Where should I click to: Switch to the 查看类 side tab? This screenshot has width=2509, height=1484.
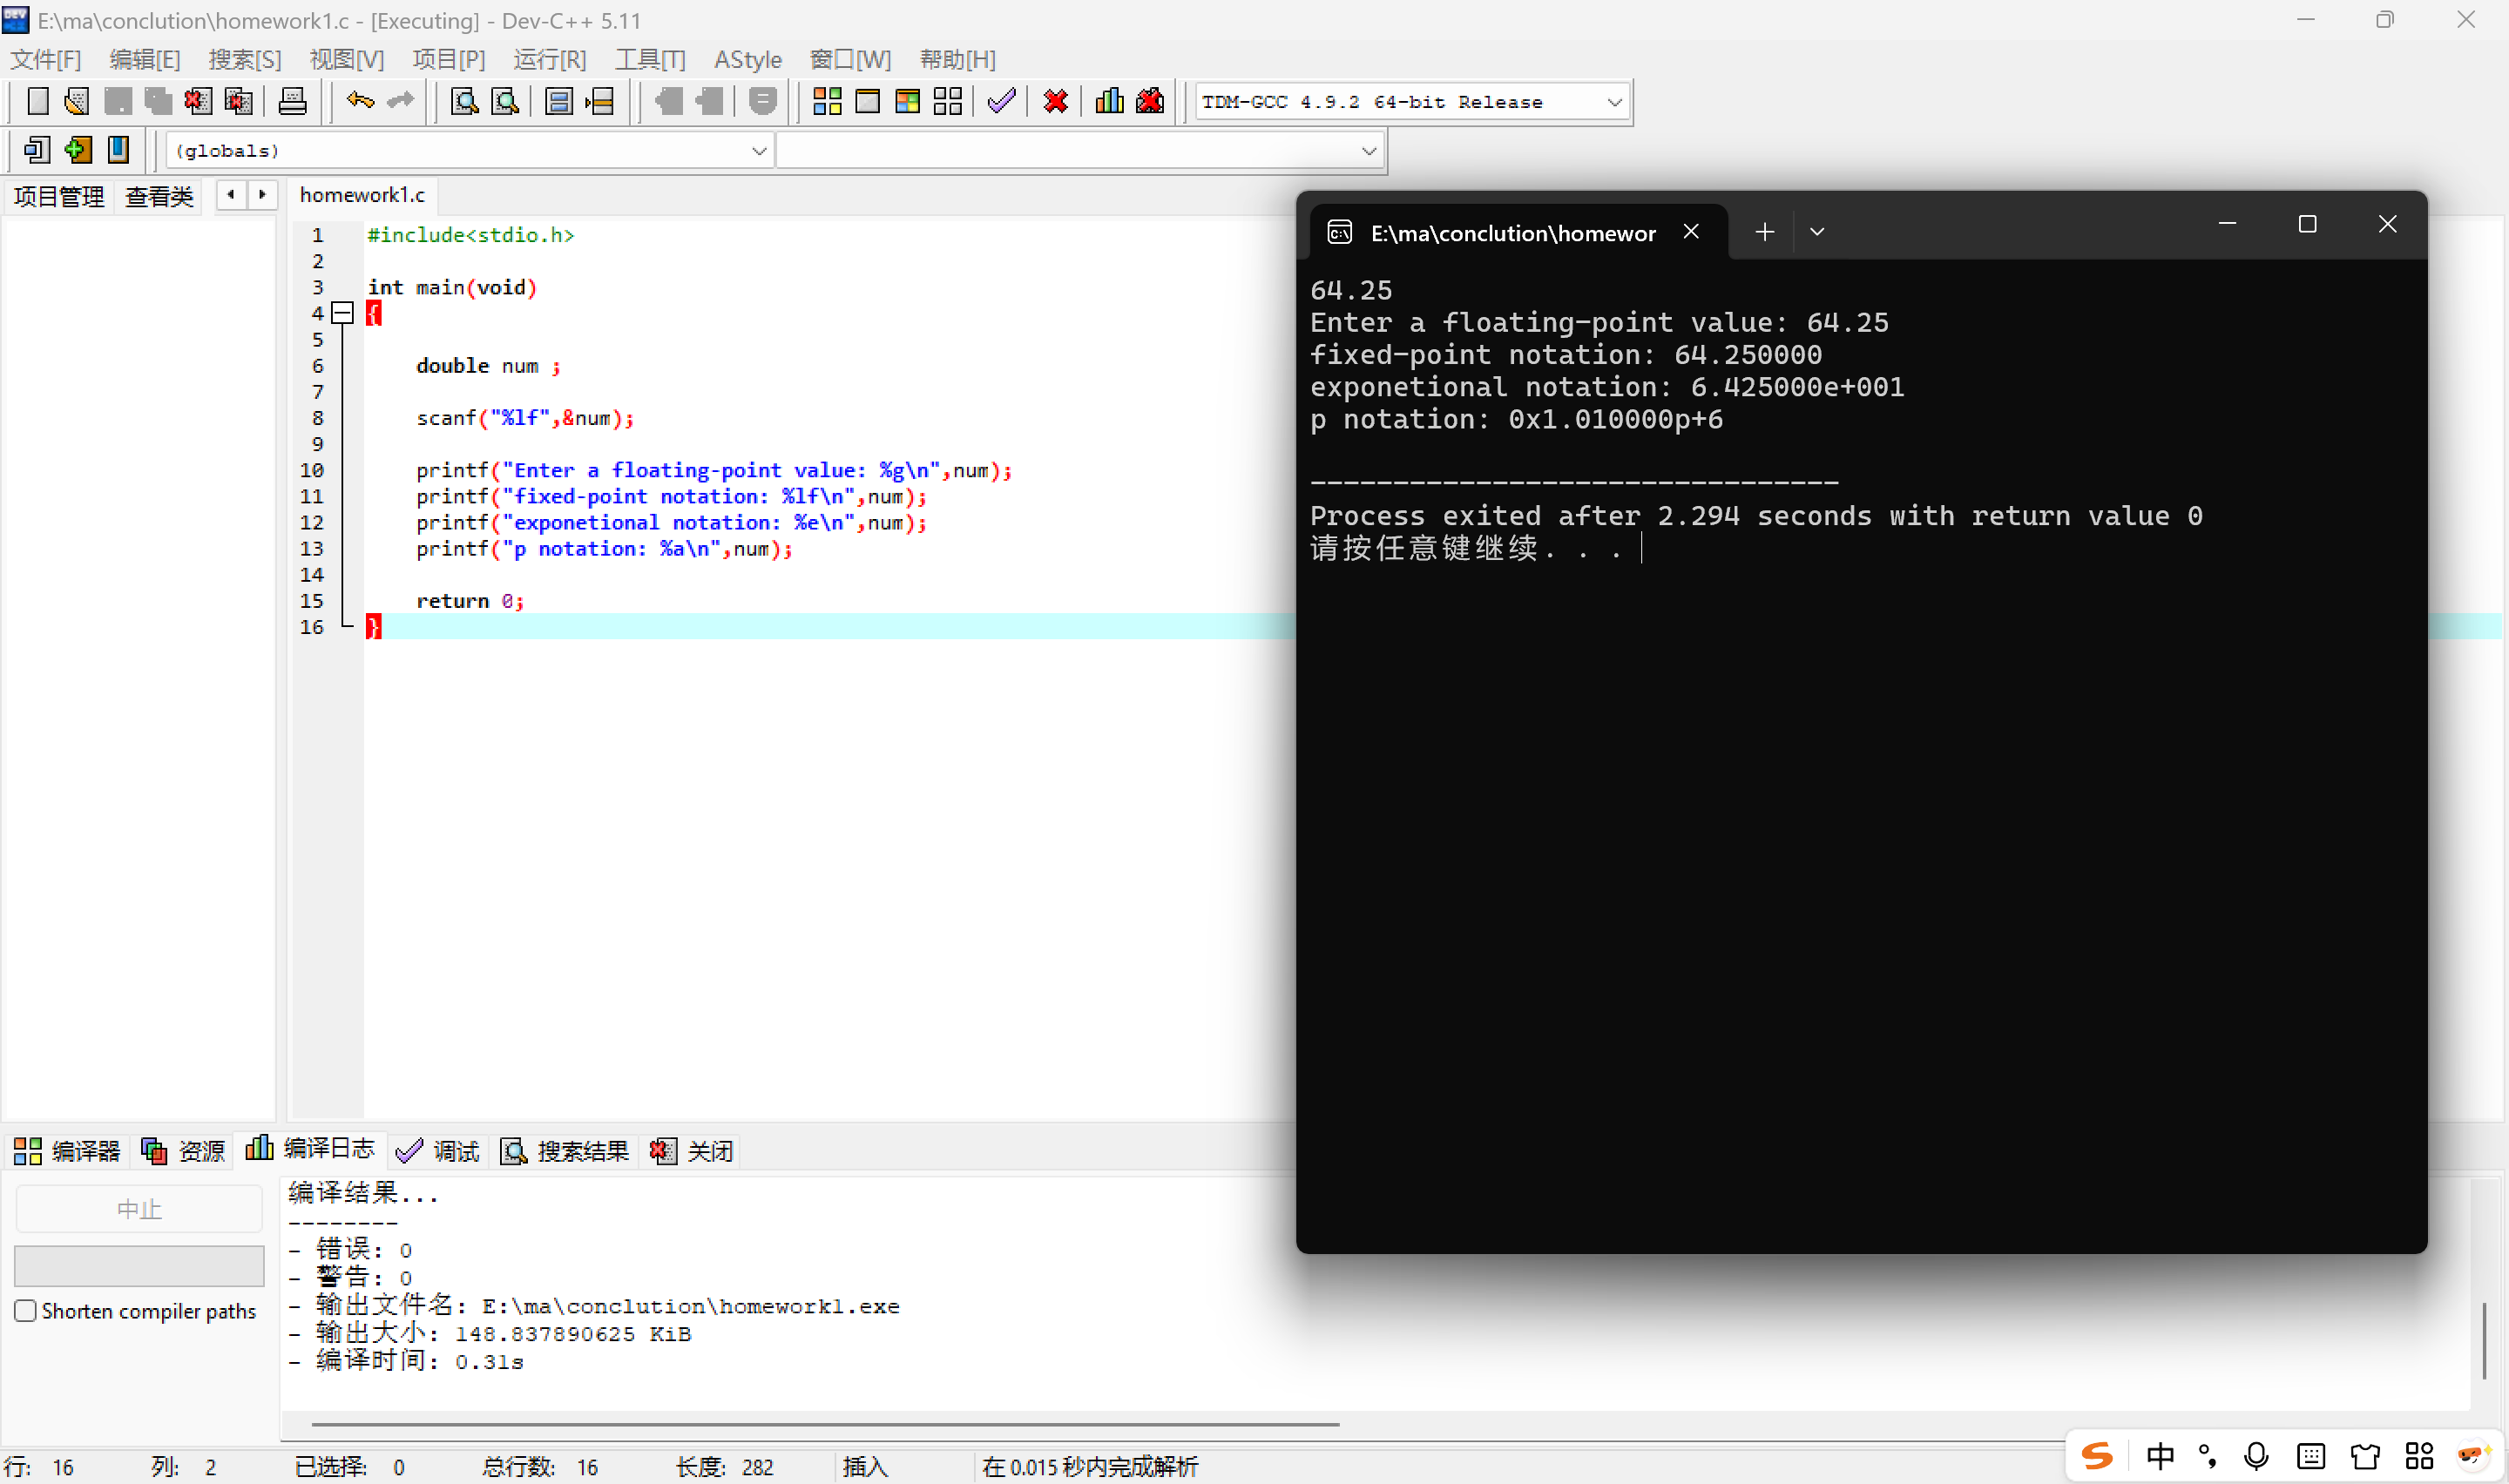tap(159, 196)
